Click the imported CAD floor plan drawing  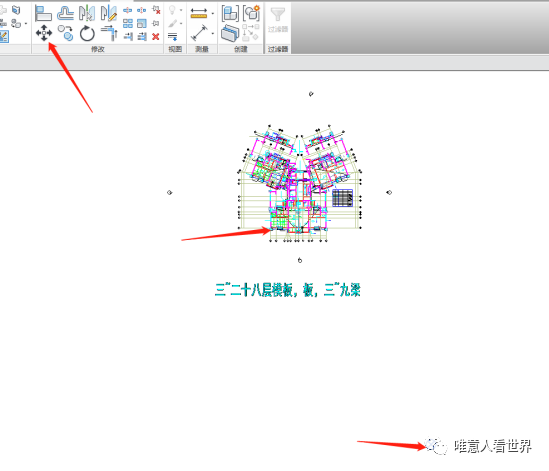click(x=300, y=183)
